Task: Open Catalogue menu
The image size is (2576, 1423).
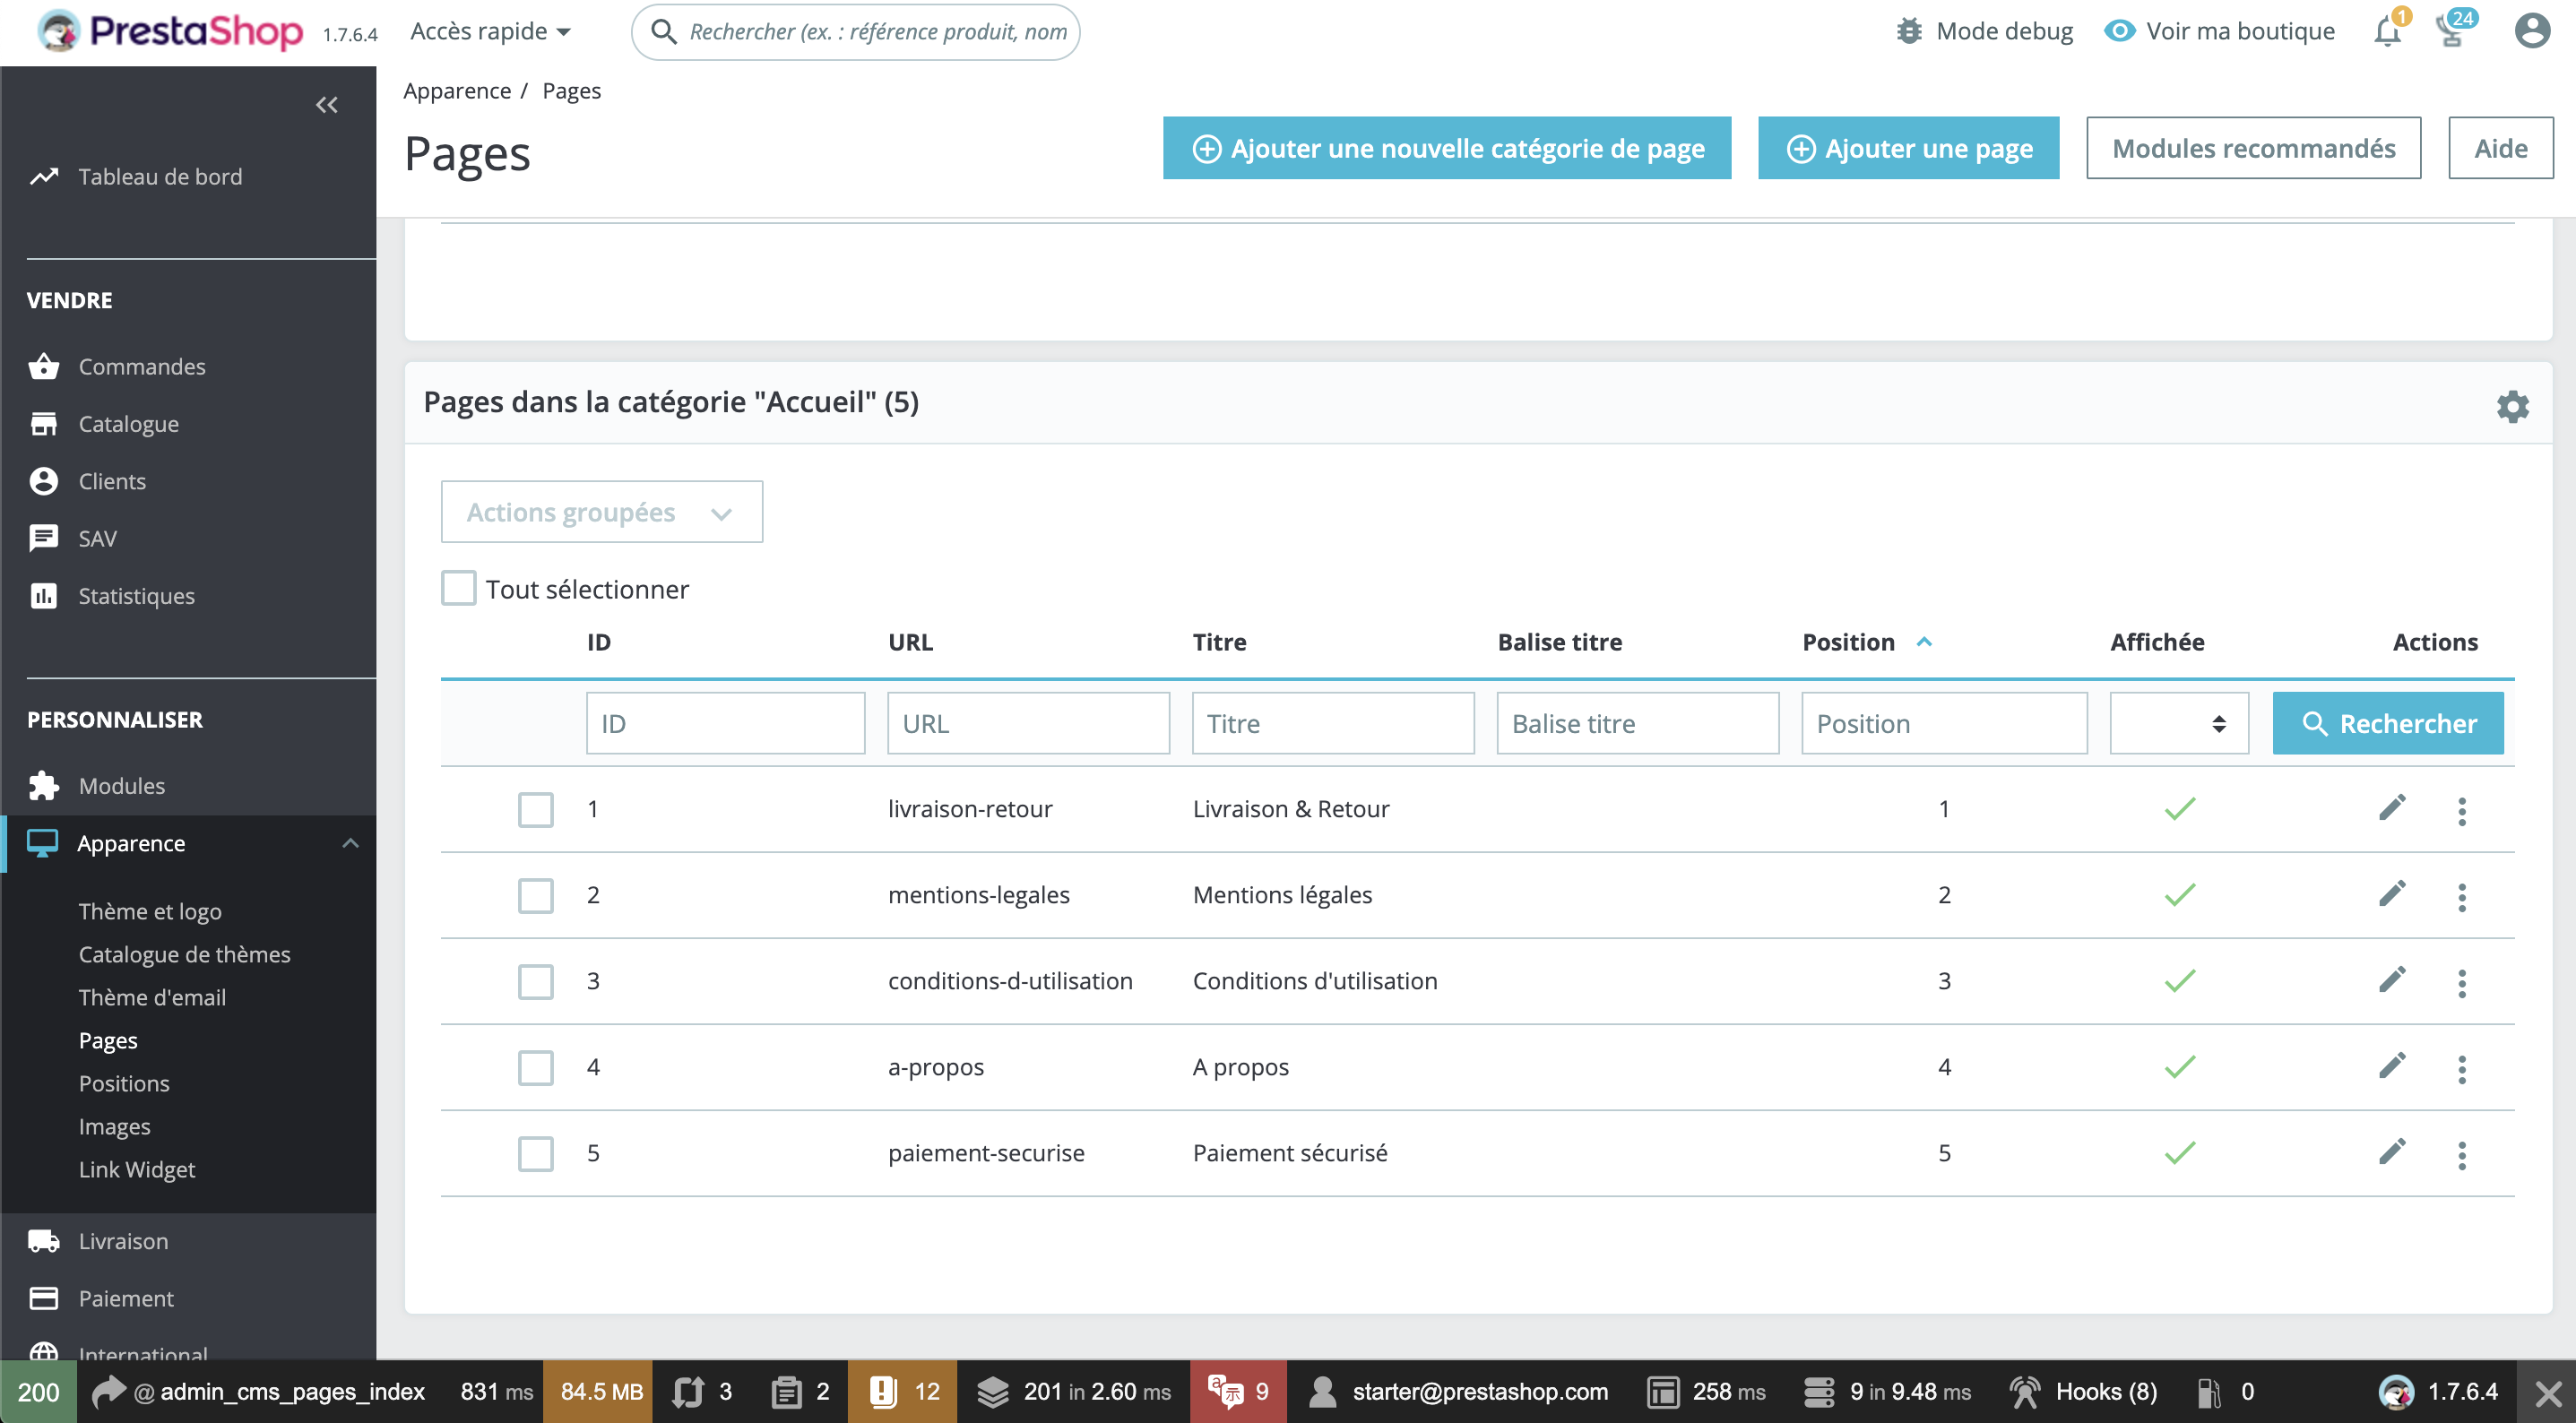Action: 128,423
